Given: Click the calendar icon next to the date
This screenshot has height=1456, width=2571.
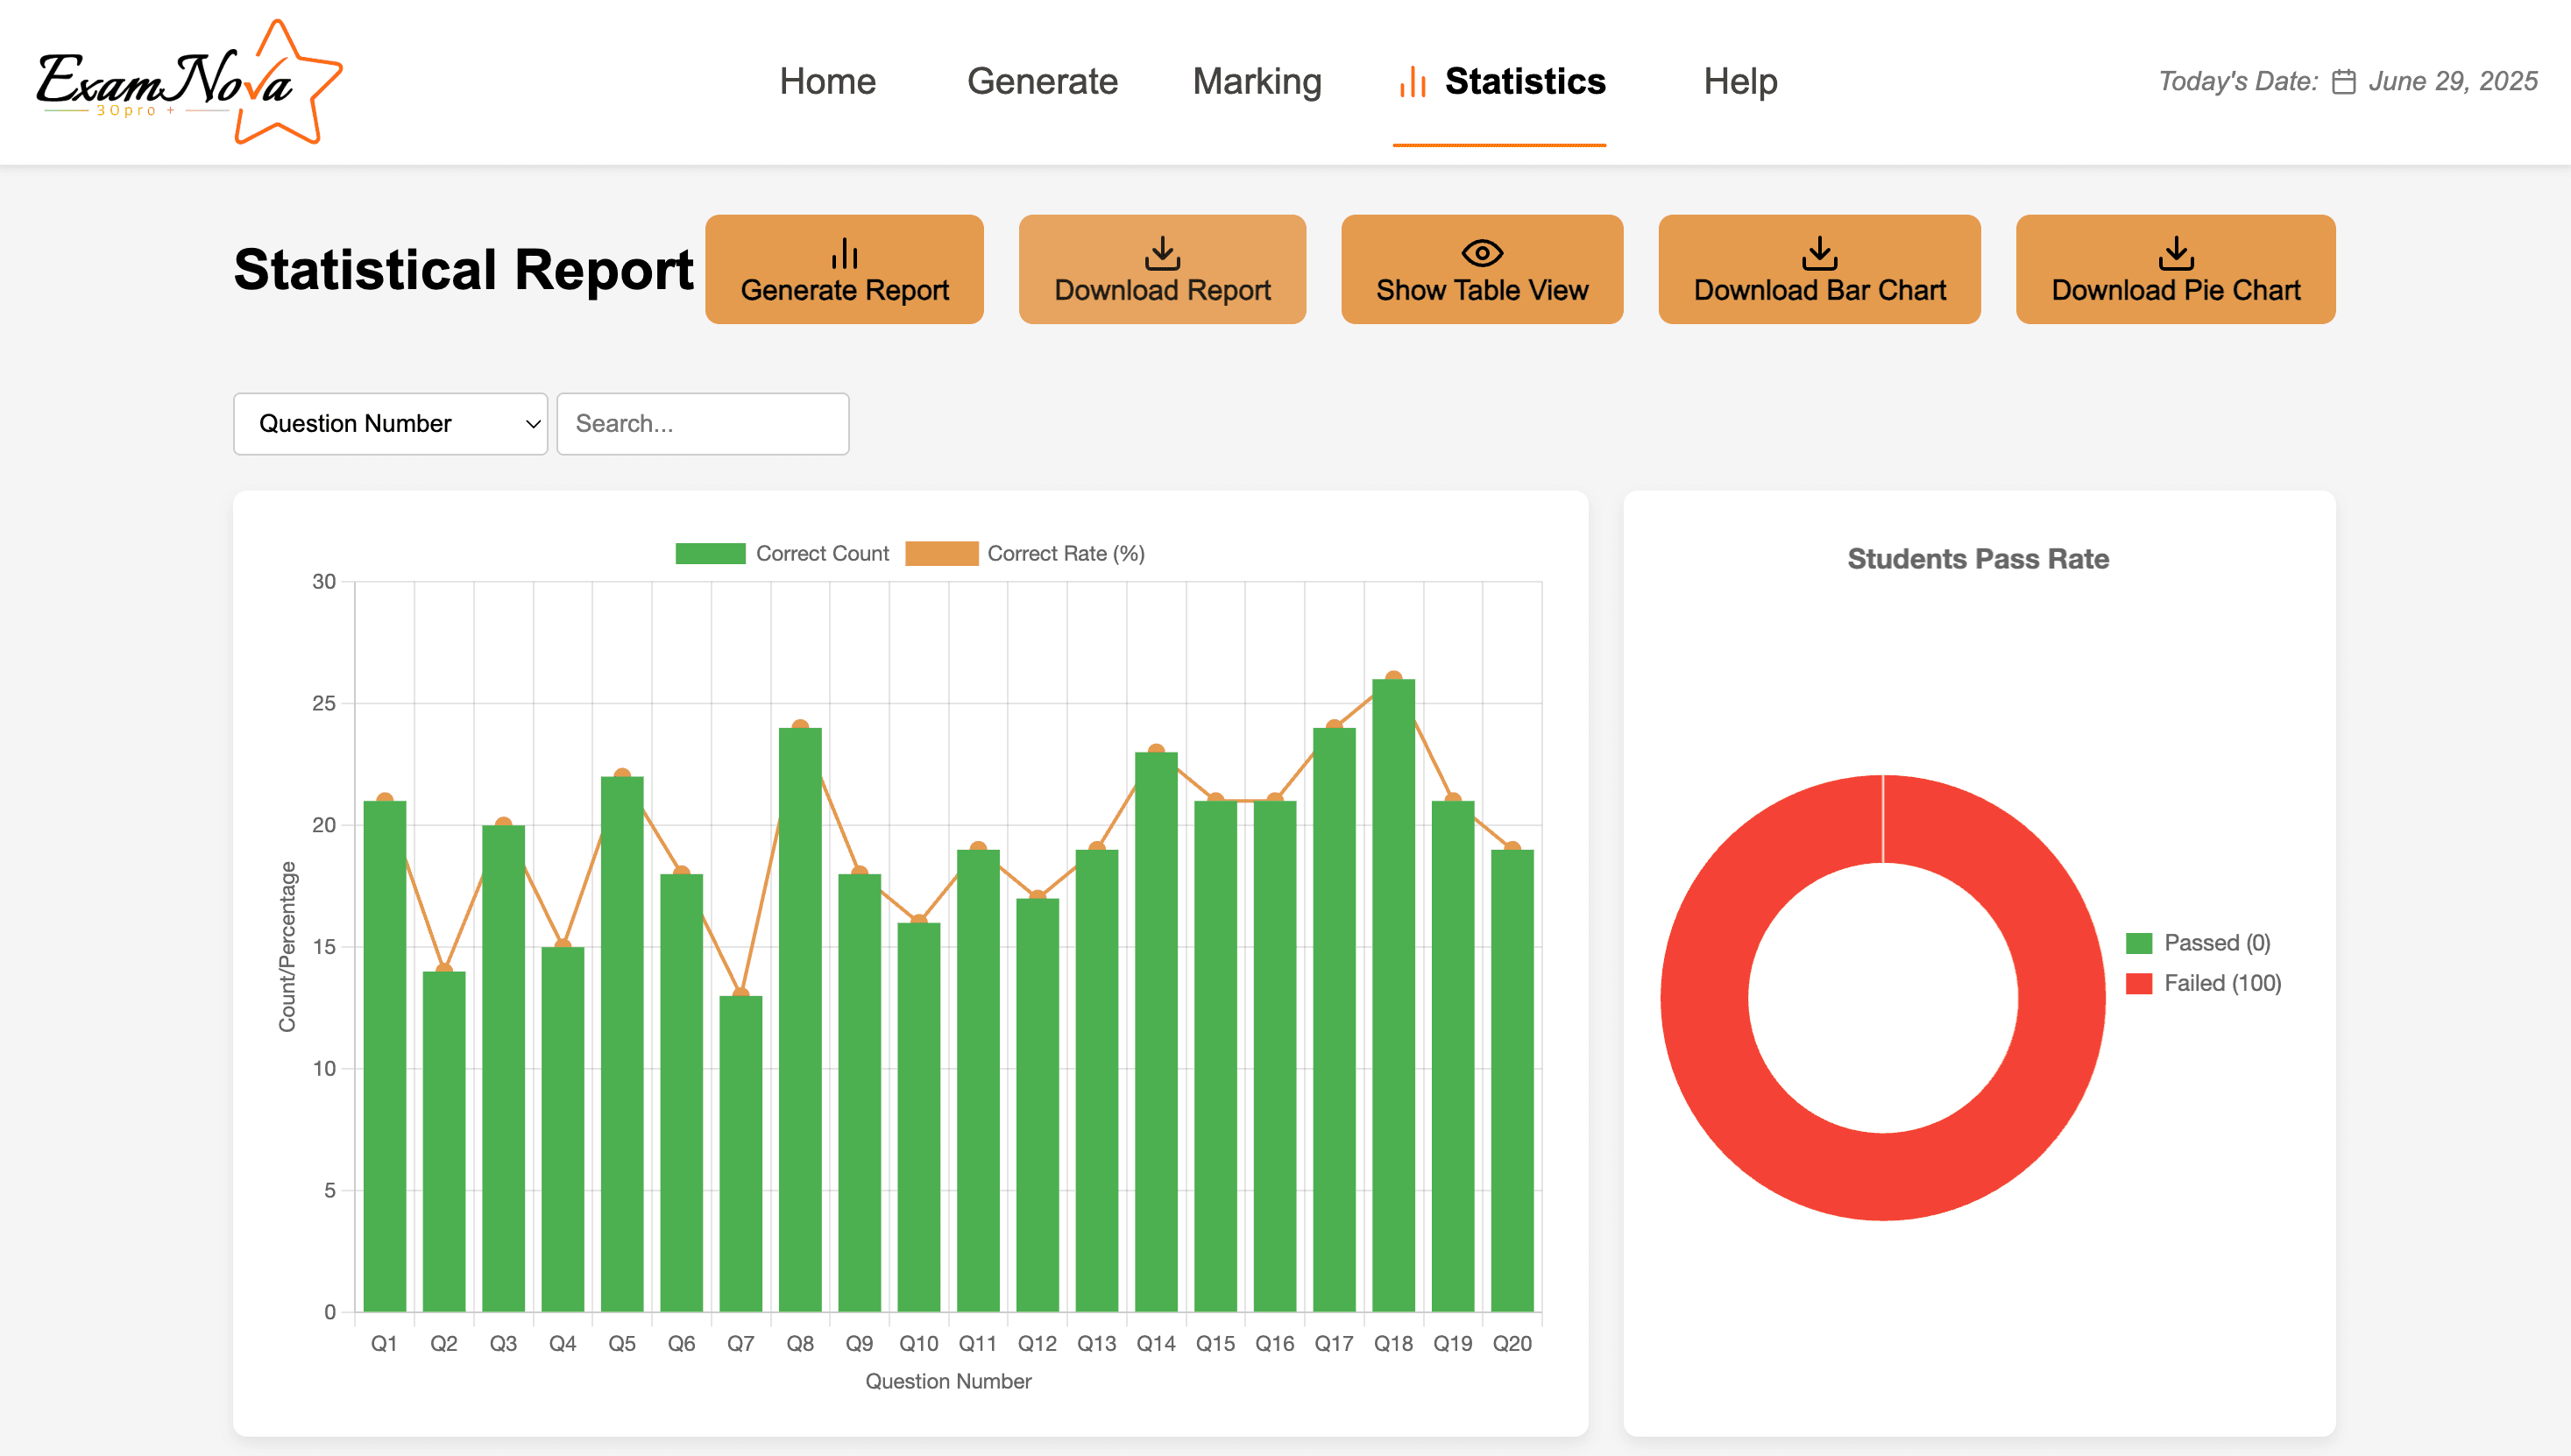Looking at the screenshot, I should click(2343, 82).
